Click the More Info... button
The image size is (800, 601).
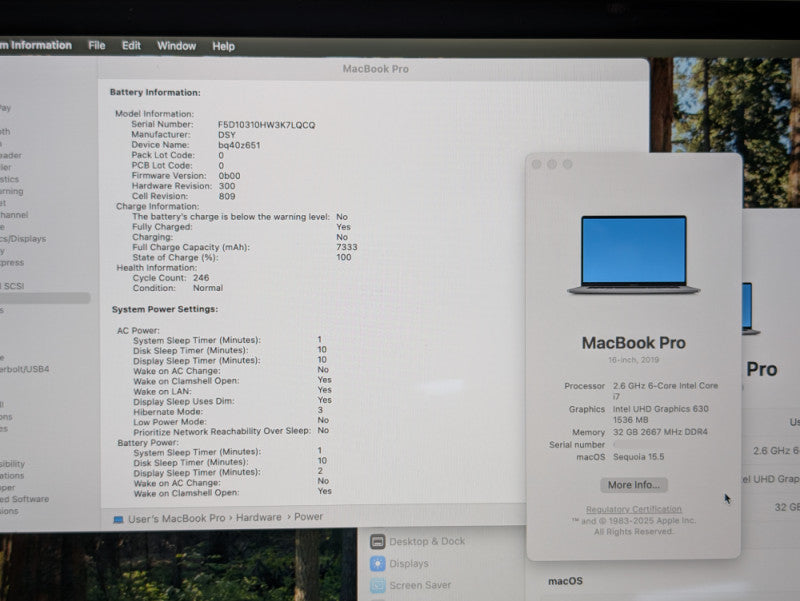634,485
